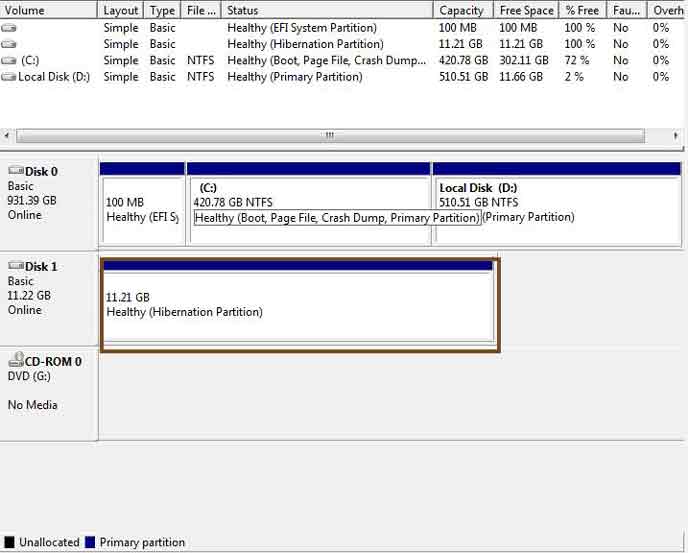This screenshot has height=553, width=688.
Task: Click the Hibernation Partition volume row icon
Action: coord(9,44)
